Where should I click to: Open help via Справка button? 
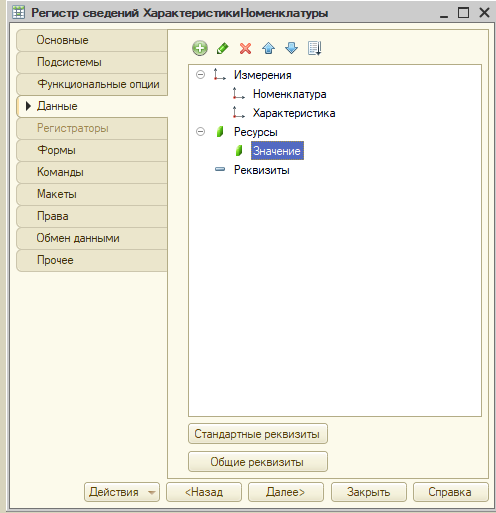point(451,492)
